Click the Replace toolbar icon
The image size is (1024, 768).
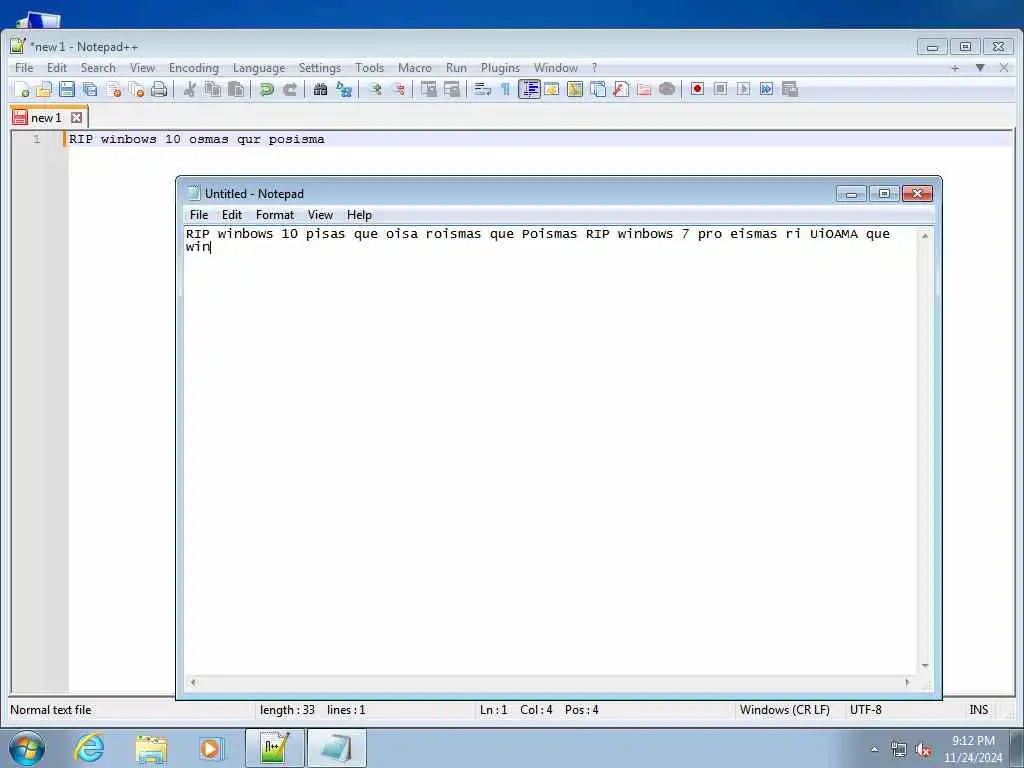pos(344,89)
